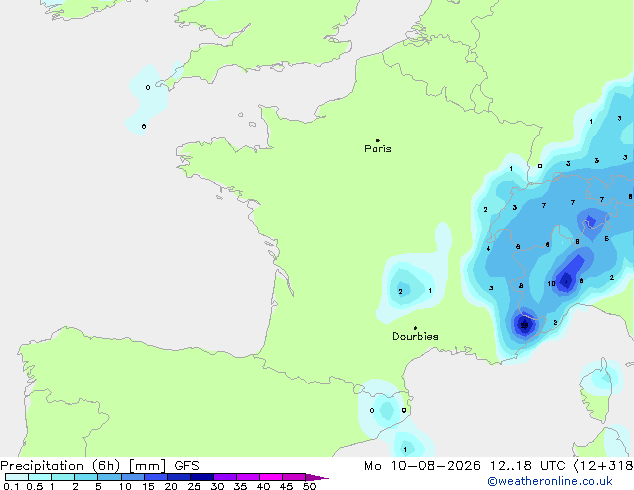
Task: Click the legend value 50
Action: click(x=309, y=486)
